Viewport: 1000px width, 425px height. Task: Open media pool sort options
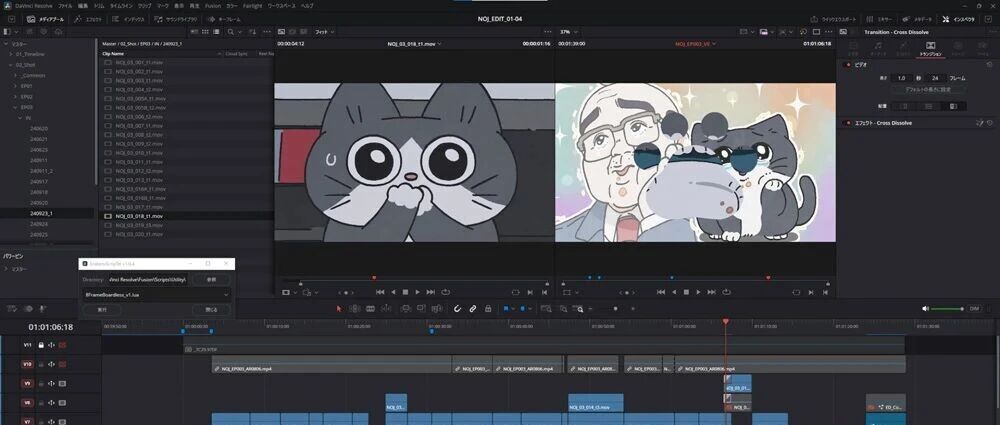(x=253, y=31)
